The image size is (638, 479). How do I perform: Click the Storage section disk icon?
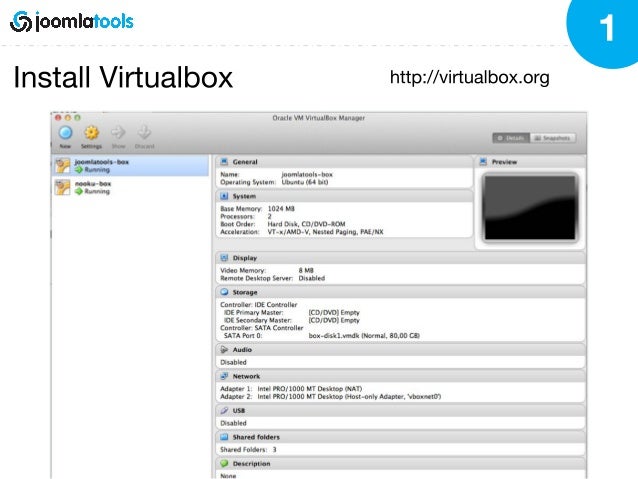pyautogui.click(x=224, y=292)
